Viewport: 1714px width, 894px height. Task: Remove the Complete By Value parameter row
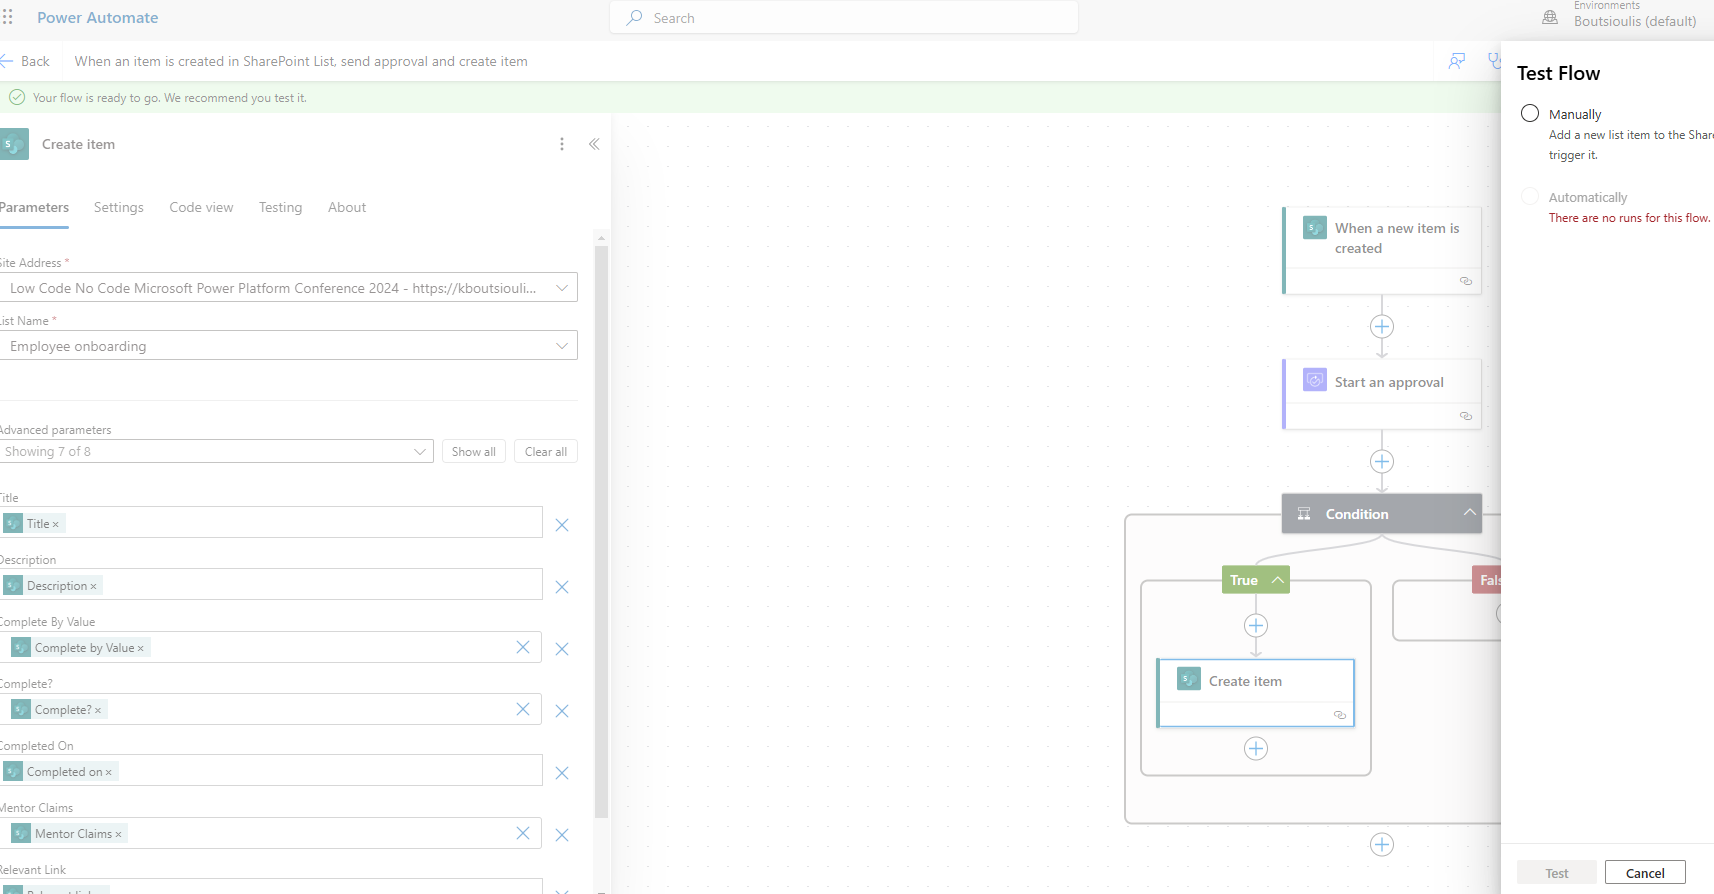(x=562, y=649)
